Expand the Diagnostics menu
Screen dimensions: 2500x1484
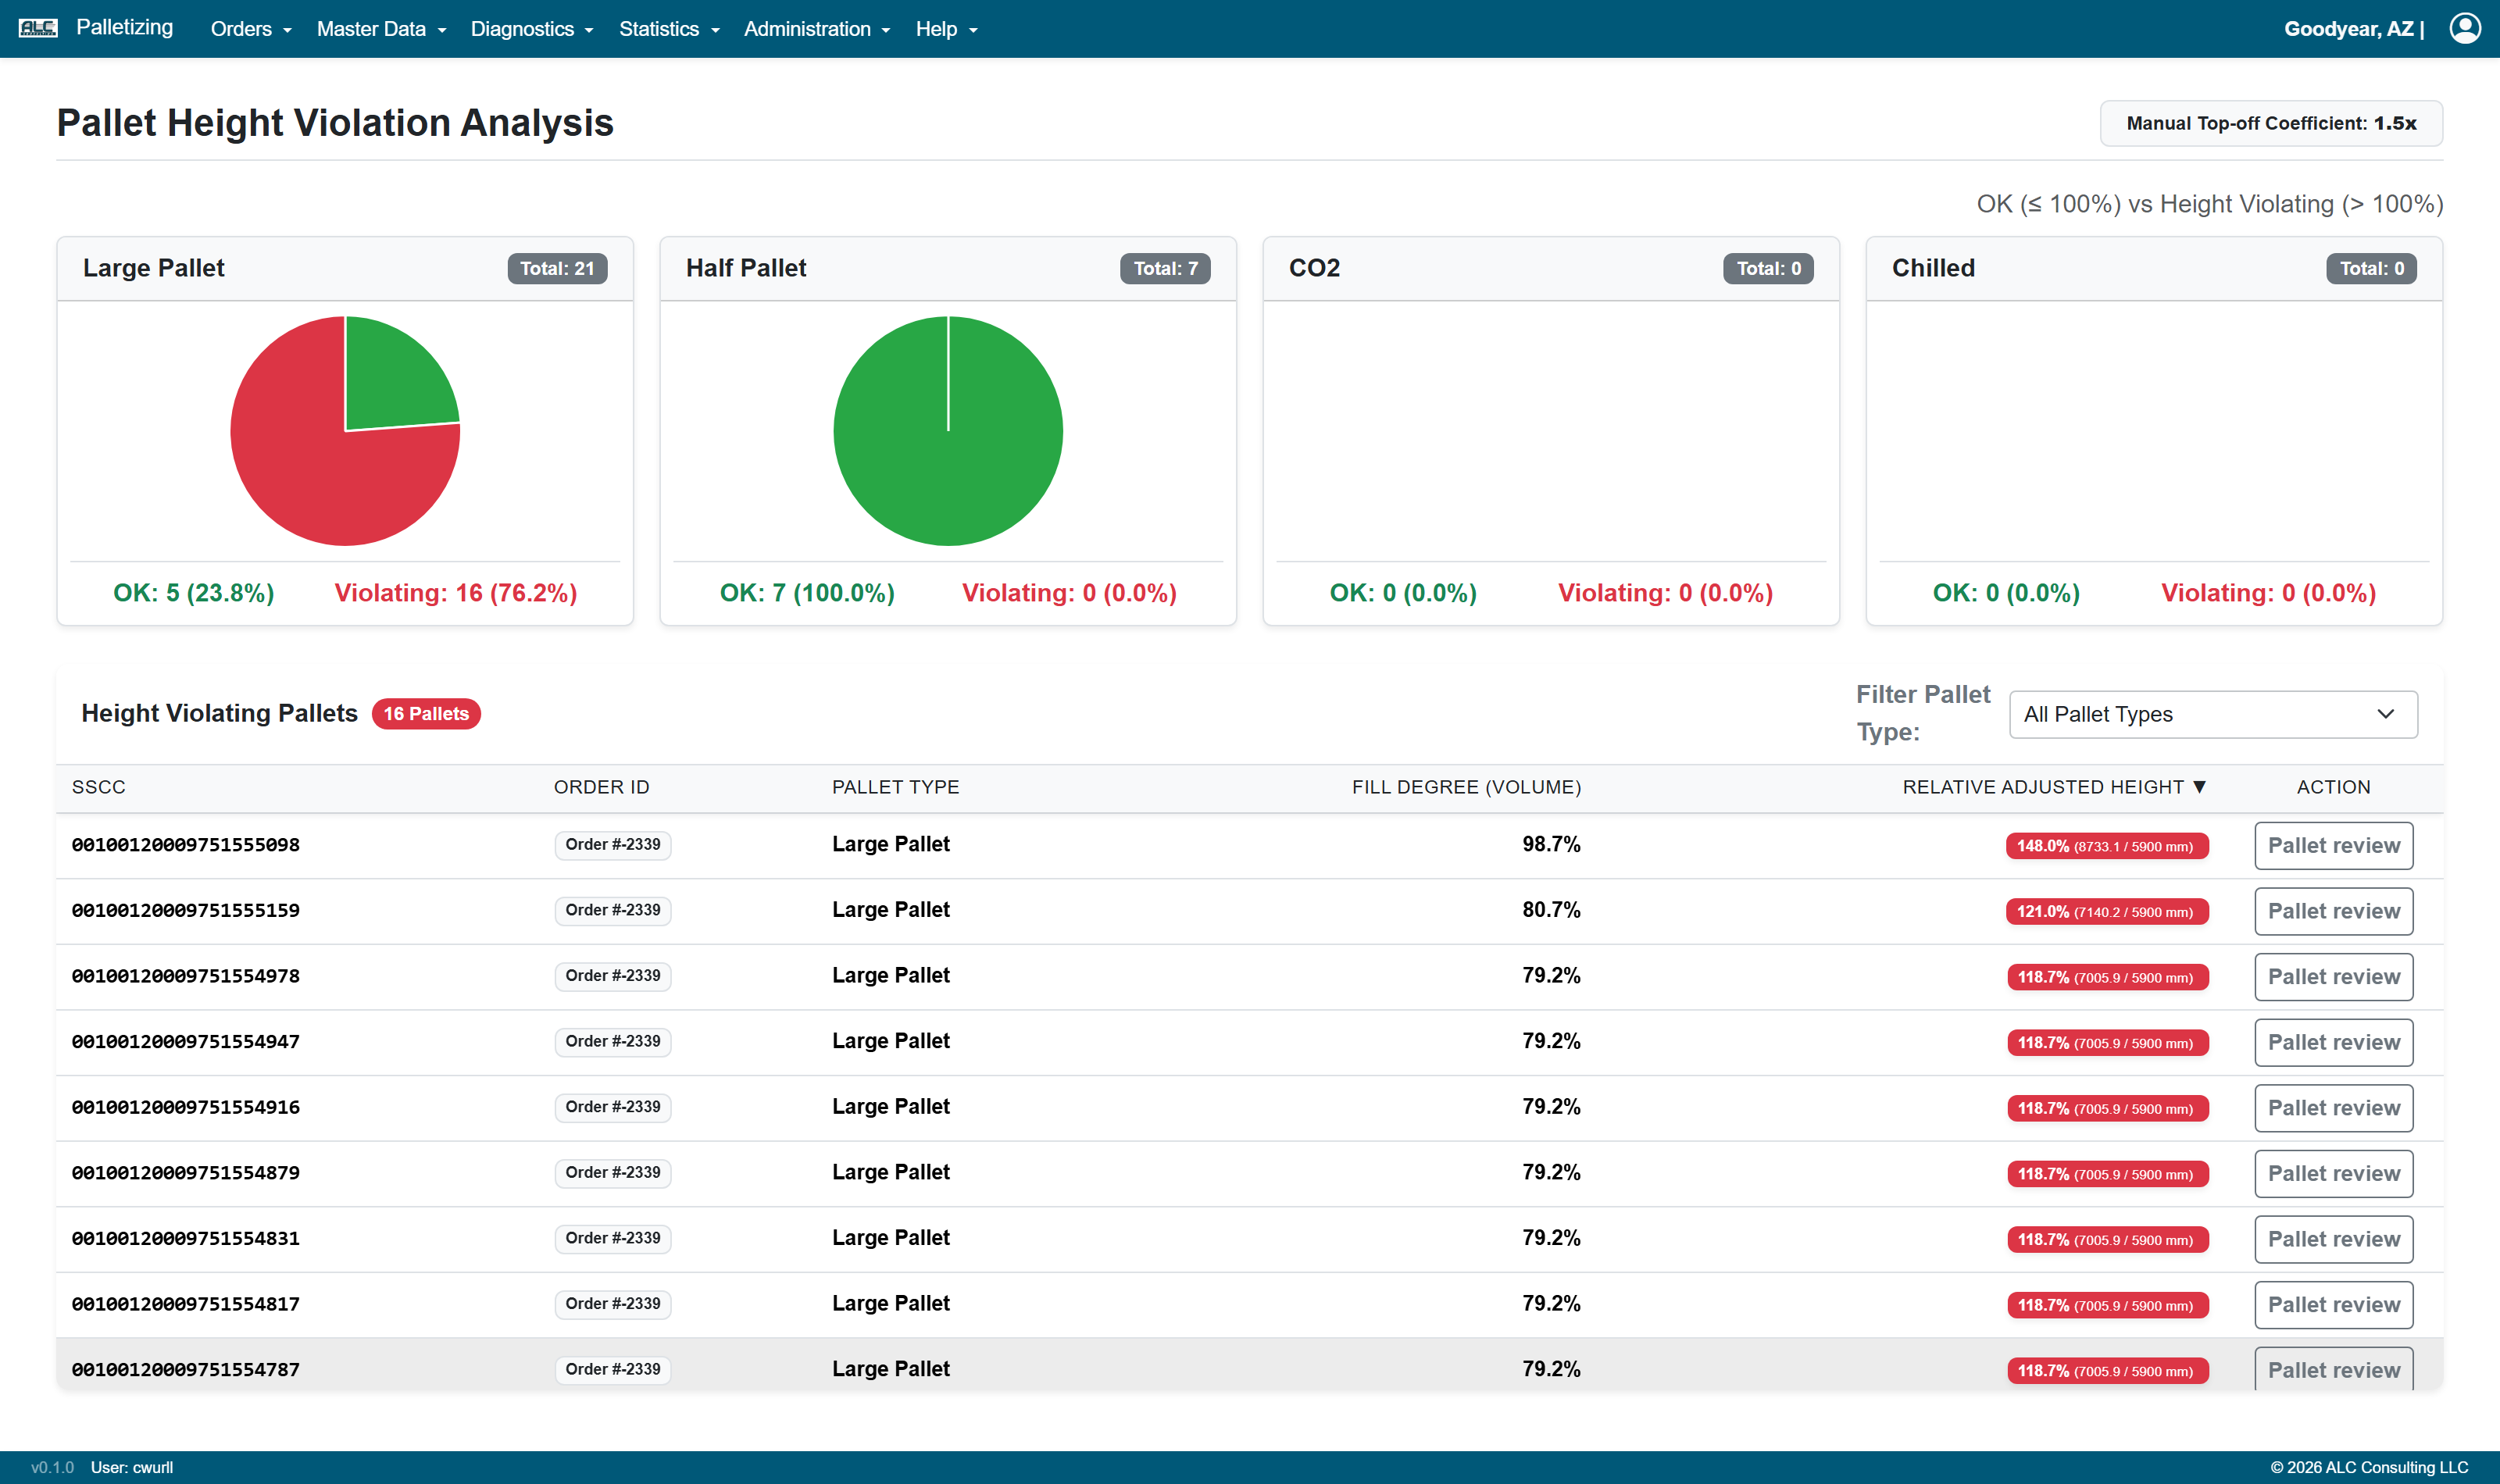coord(532,29)
